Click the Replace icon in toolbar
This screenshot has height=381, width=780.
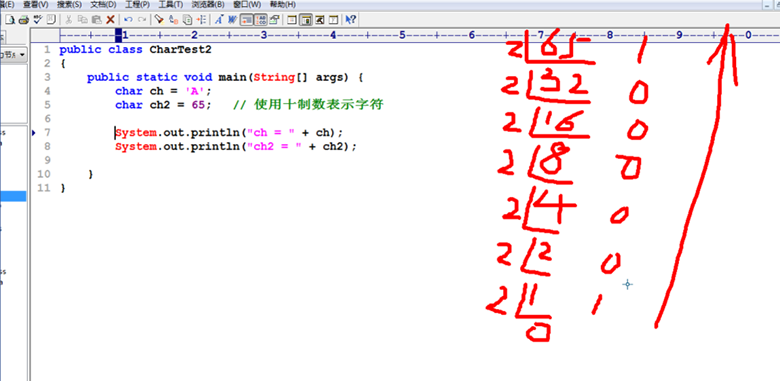173,20
